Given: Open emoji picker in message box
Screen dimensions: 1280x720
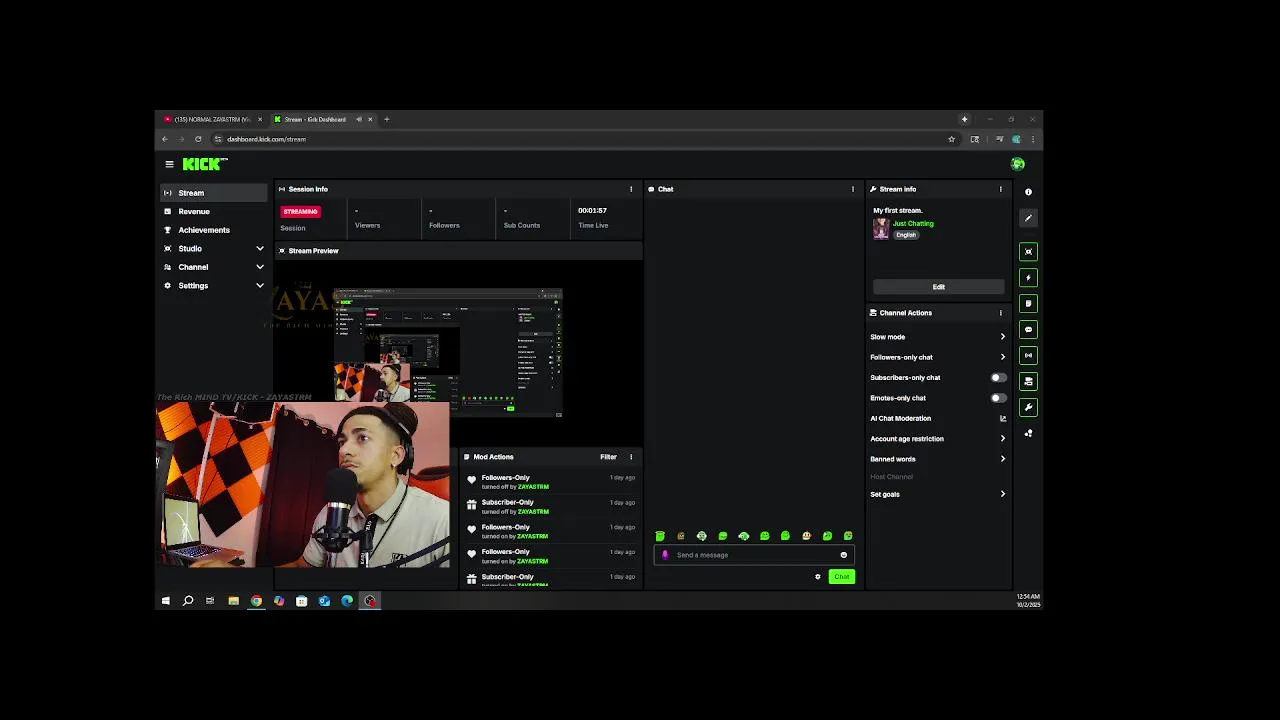Looking at the screenshot, I should point(844,555).
